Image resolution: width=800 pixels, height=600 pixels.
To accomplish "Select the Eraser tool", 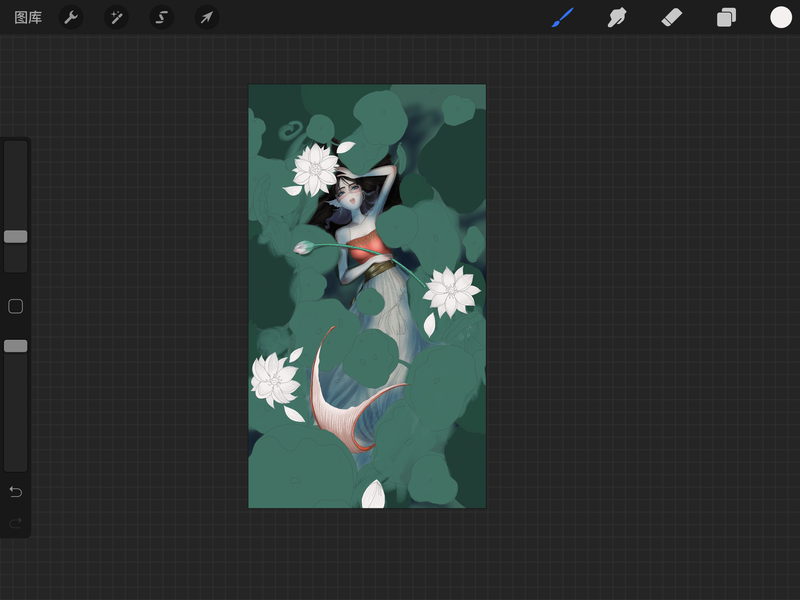I will 671,17.
